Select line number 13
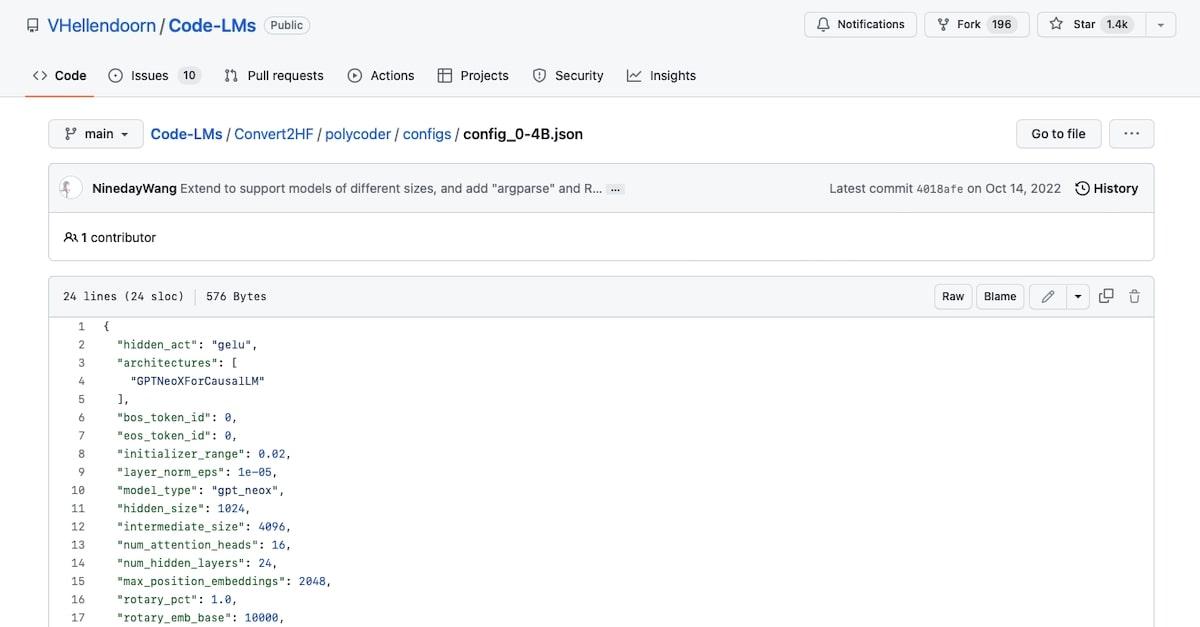The image size is (1200, 627). tap(78, 545)
